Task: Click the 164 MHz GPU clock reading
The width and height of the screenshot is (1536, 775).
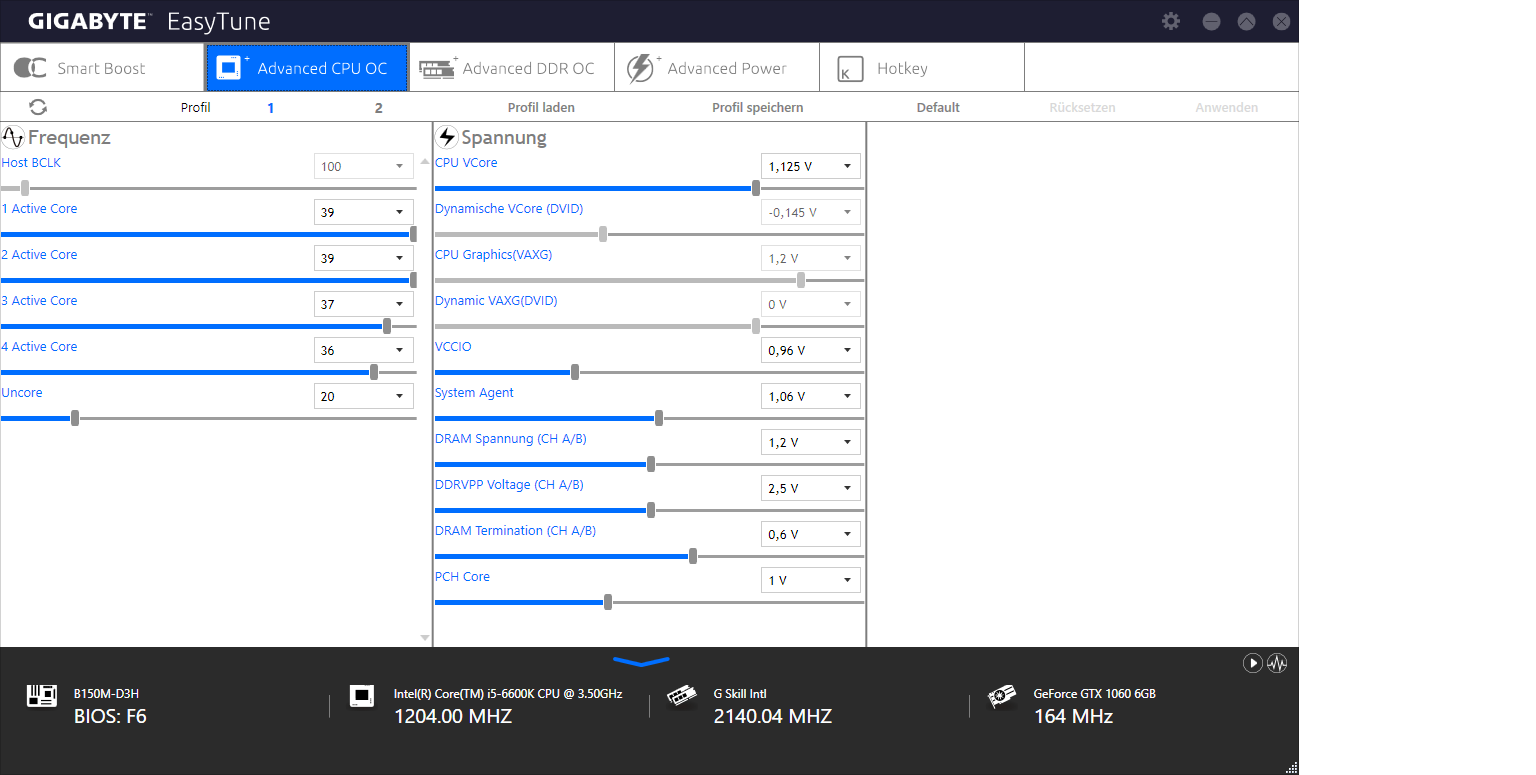Action: point(1073,716)
